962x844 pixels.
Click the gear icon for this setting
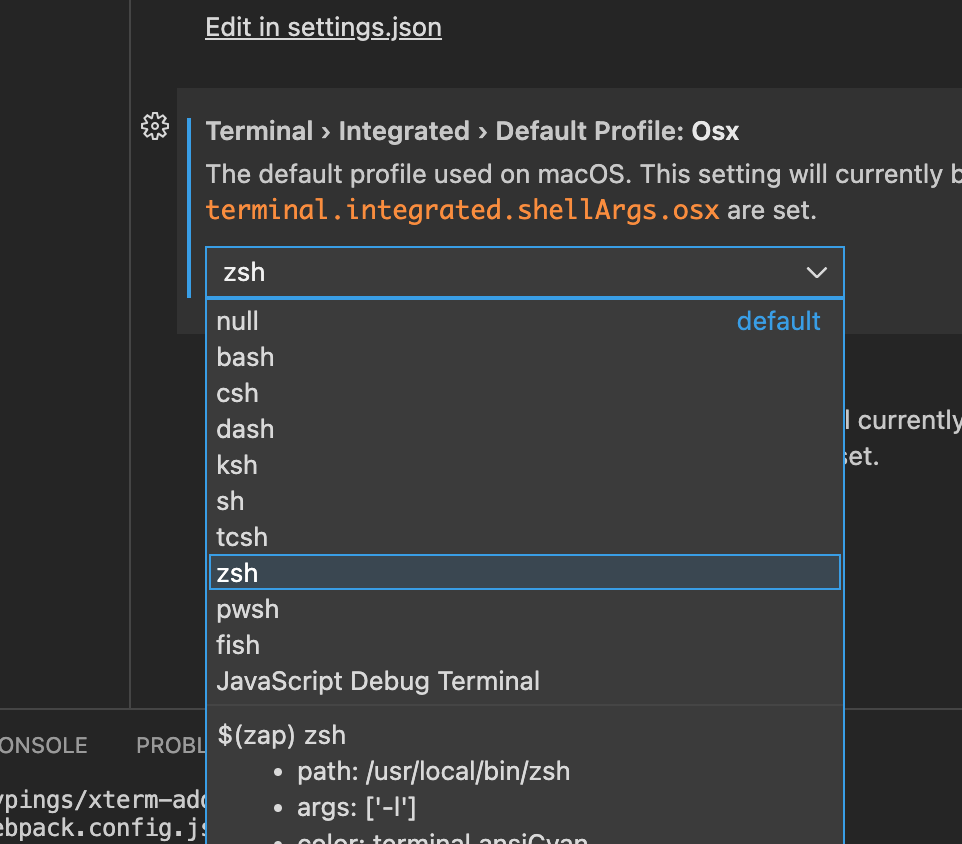pyautogui.click(x=155, y=126)
